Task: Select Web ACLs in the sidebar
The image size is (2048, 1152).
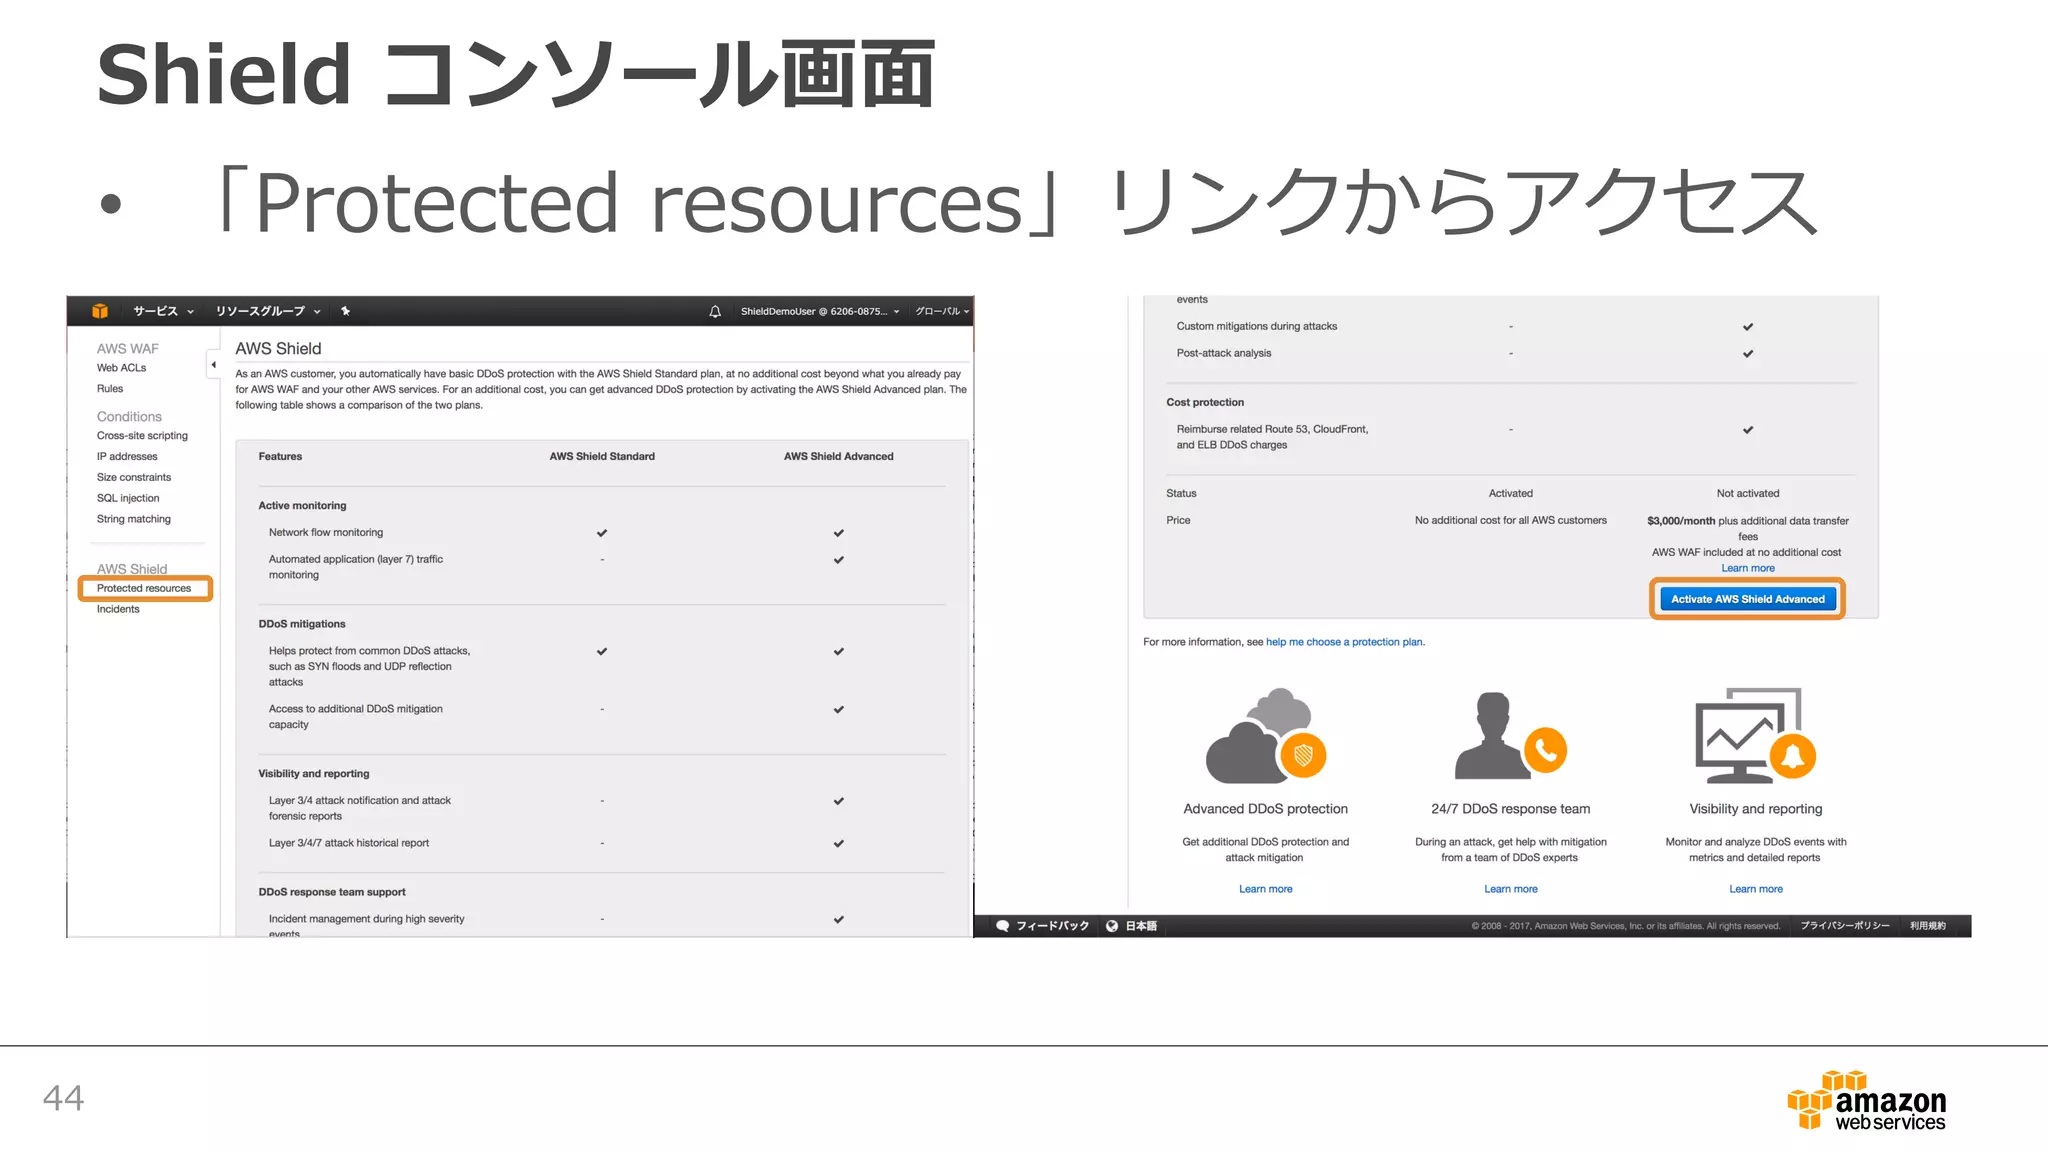Action: click(121, 368)
